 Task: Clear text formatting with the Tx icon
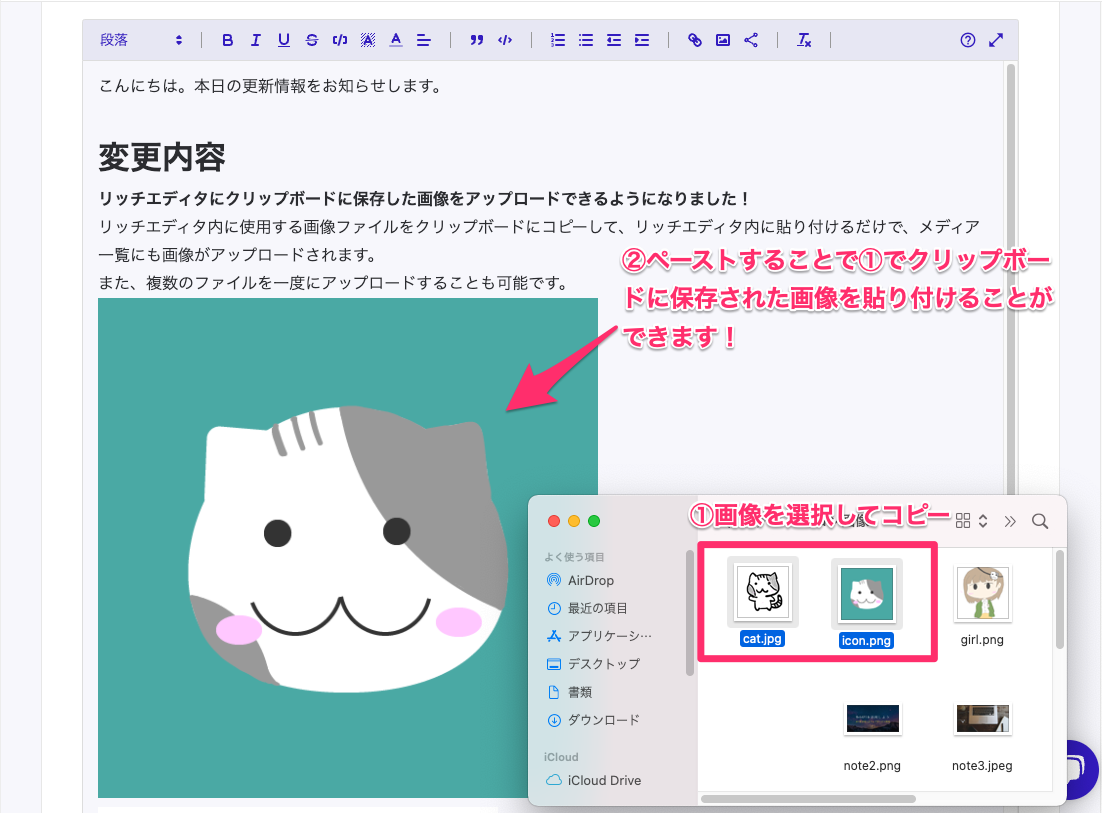coord(804,40)
